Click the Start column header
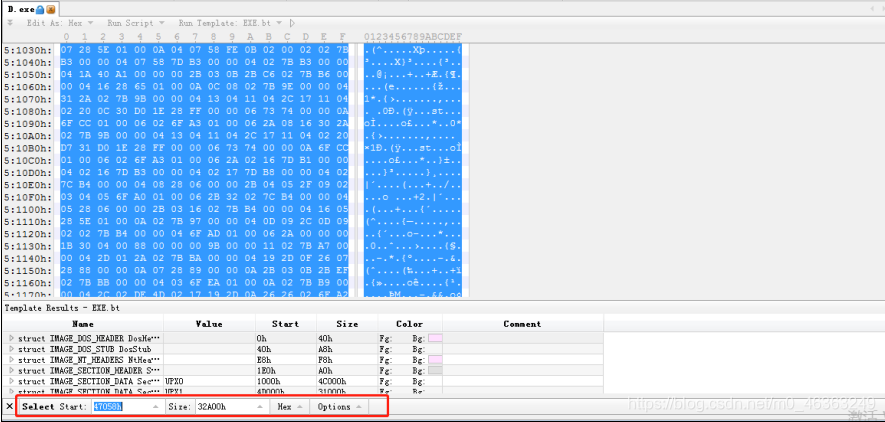This screenshot has width=885, height=422. tap(286, 324)
